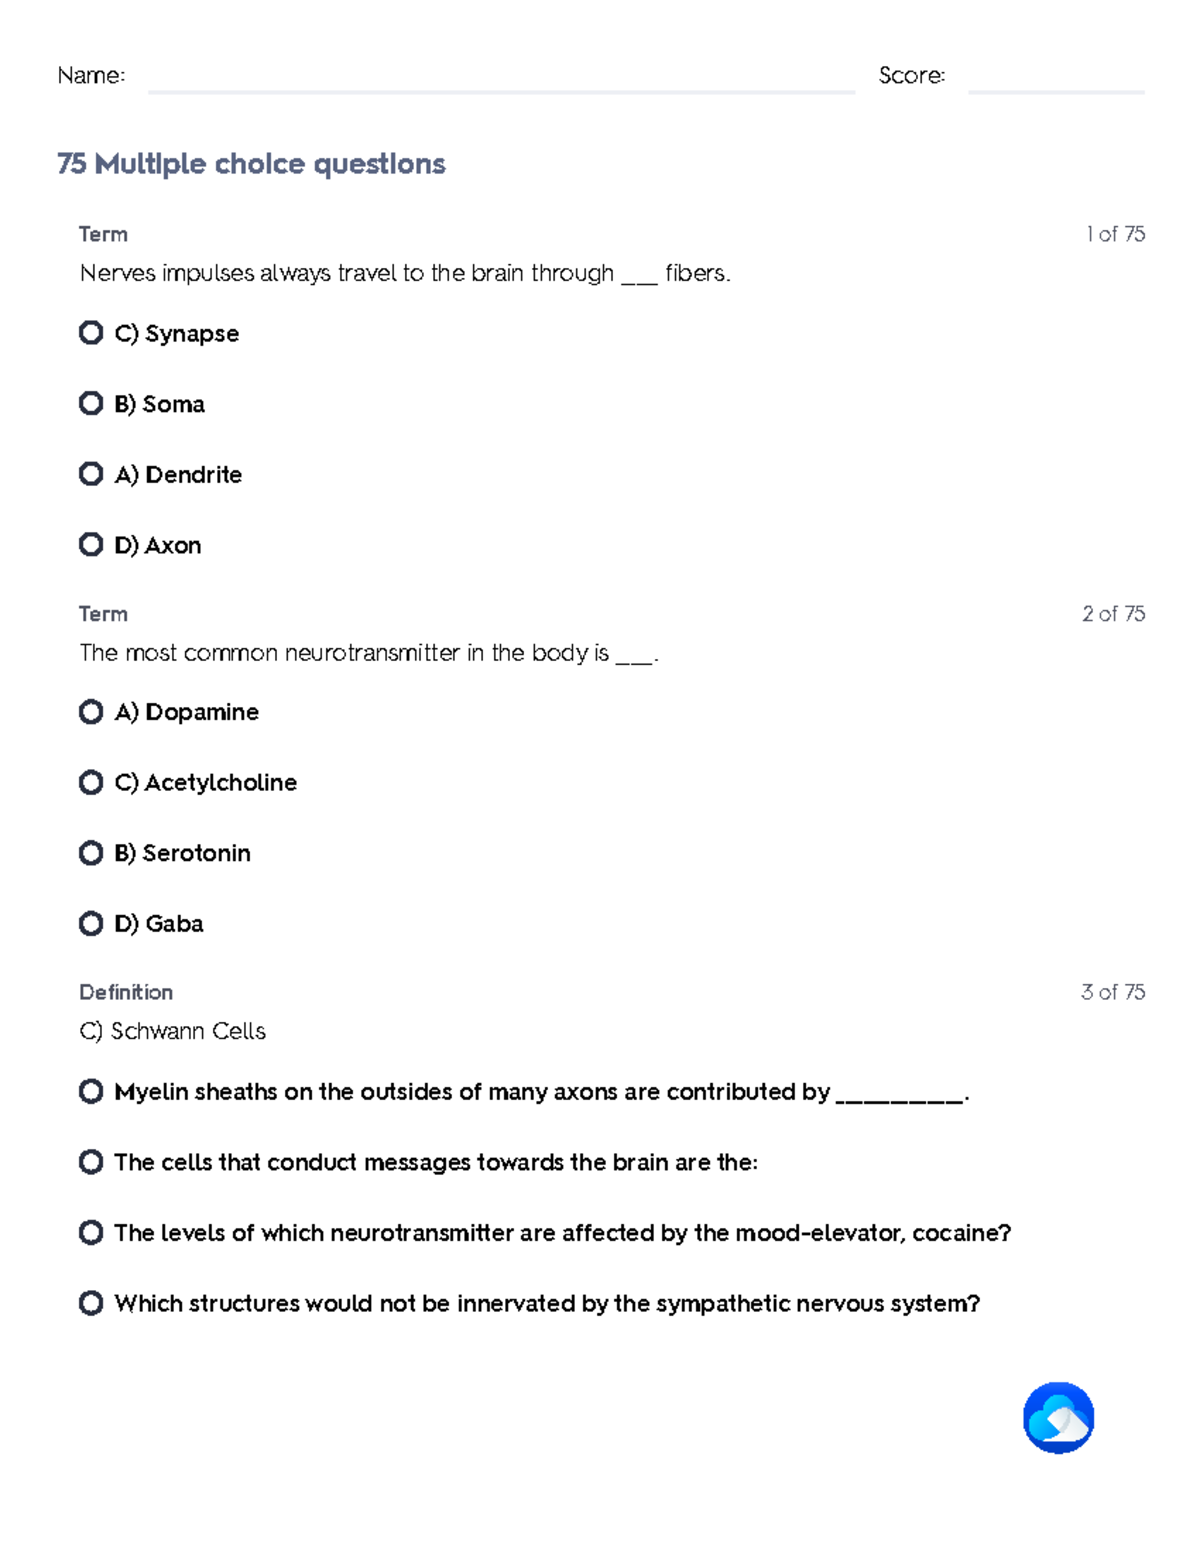The height and width of the screenshot is (1553, 1200).
Task: Click the 'C) Schwann Cells' definition text
Action: (x=172, y=1031)
